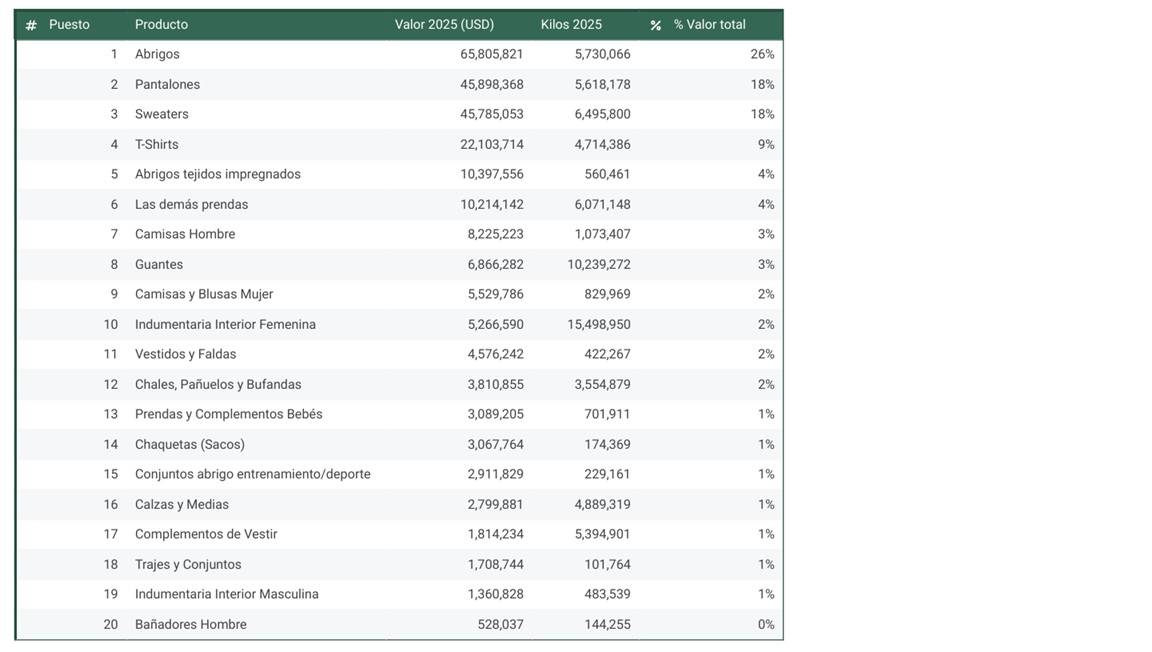Click value 45,785,053 for Sweaters
The height and width of the screenshot is (652, 1152).
pyautogui.click(x=492, y=114)
